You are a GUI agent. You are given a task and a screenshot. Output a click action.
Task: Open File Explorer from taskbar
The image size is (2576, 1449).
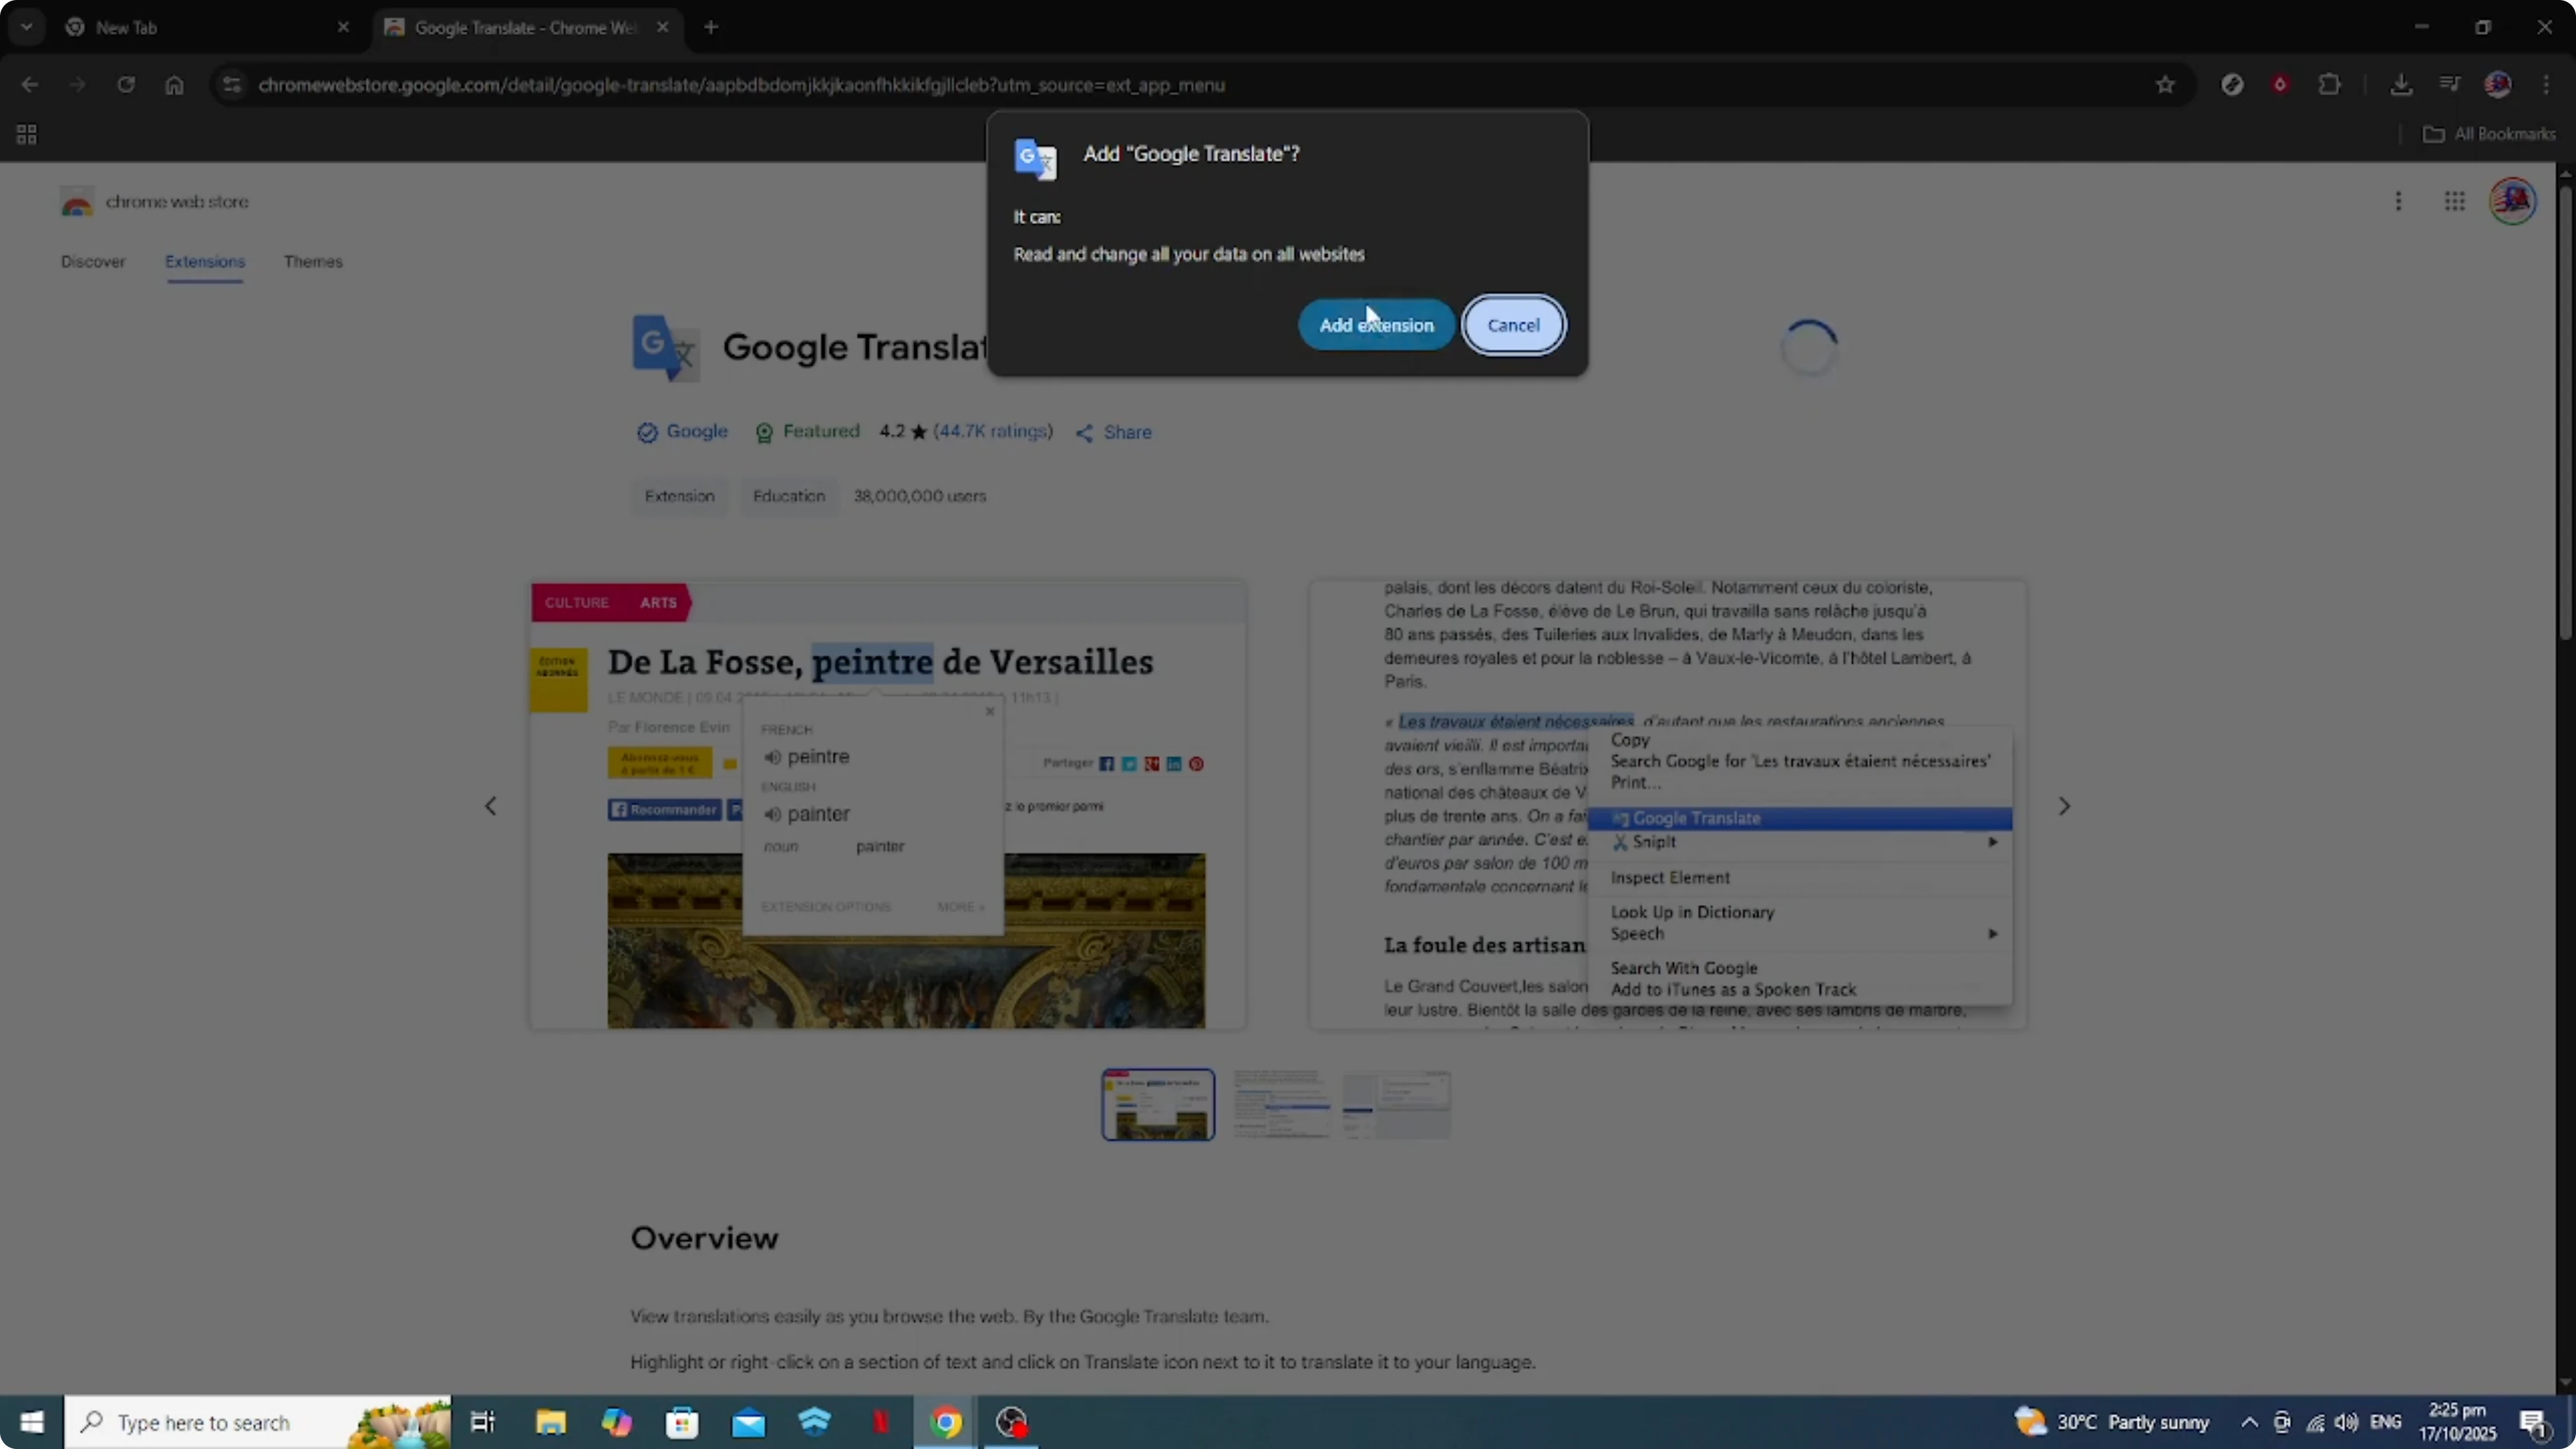(551, 1422)
